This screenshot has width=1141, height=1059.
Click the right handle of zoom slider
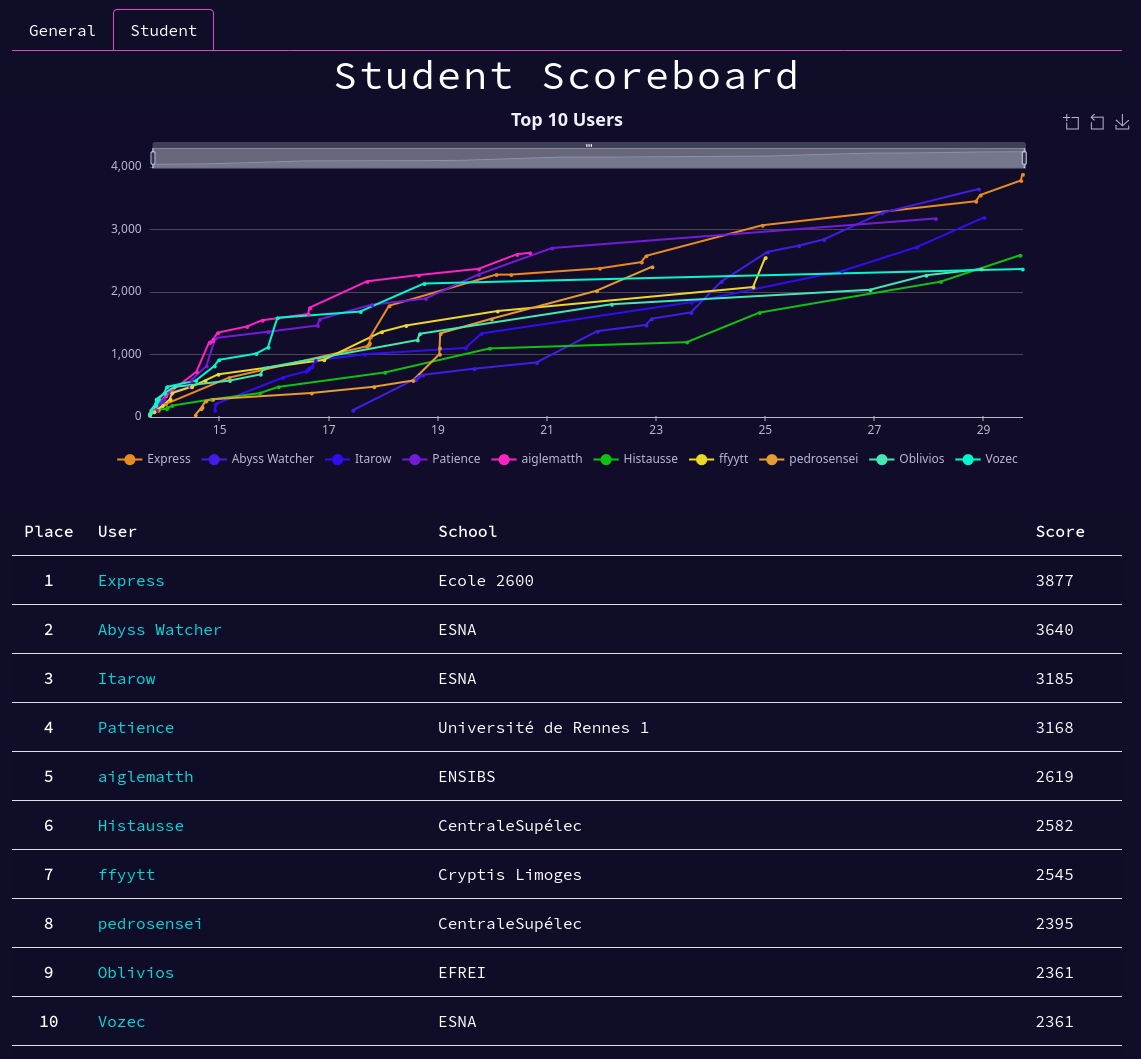[1025, 158]
